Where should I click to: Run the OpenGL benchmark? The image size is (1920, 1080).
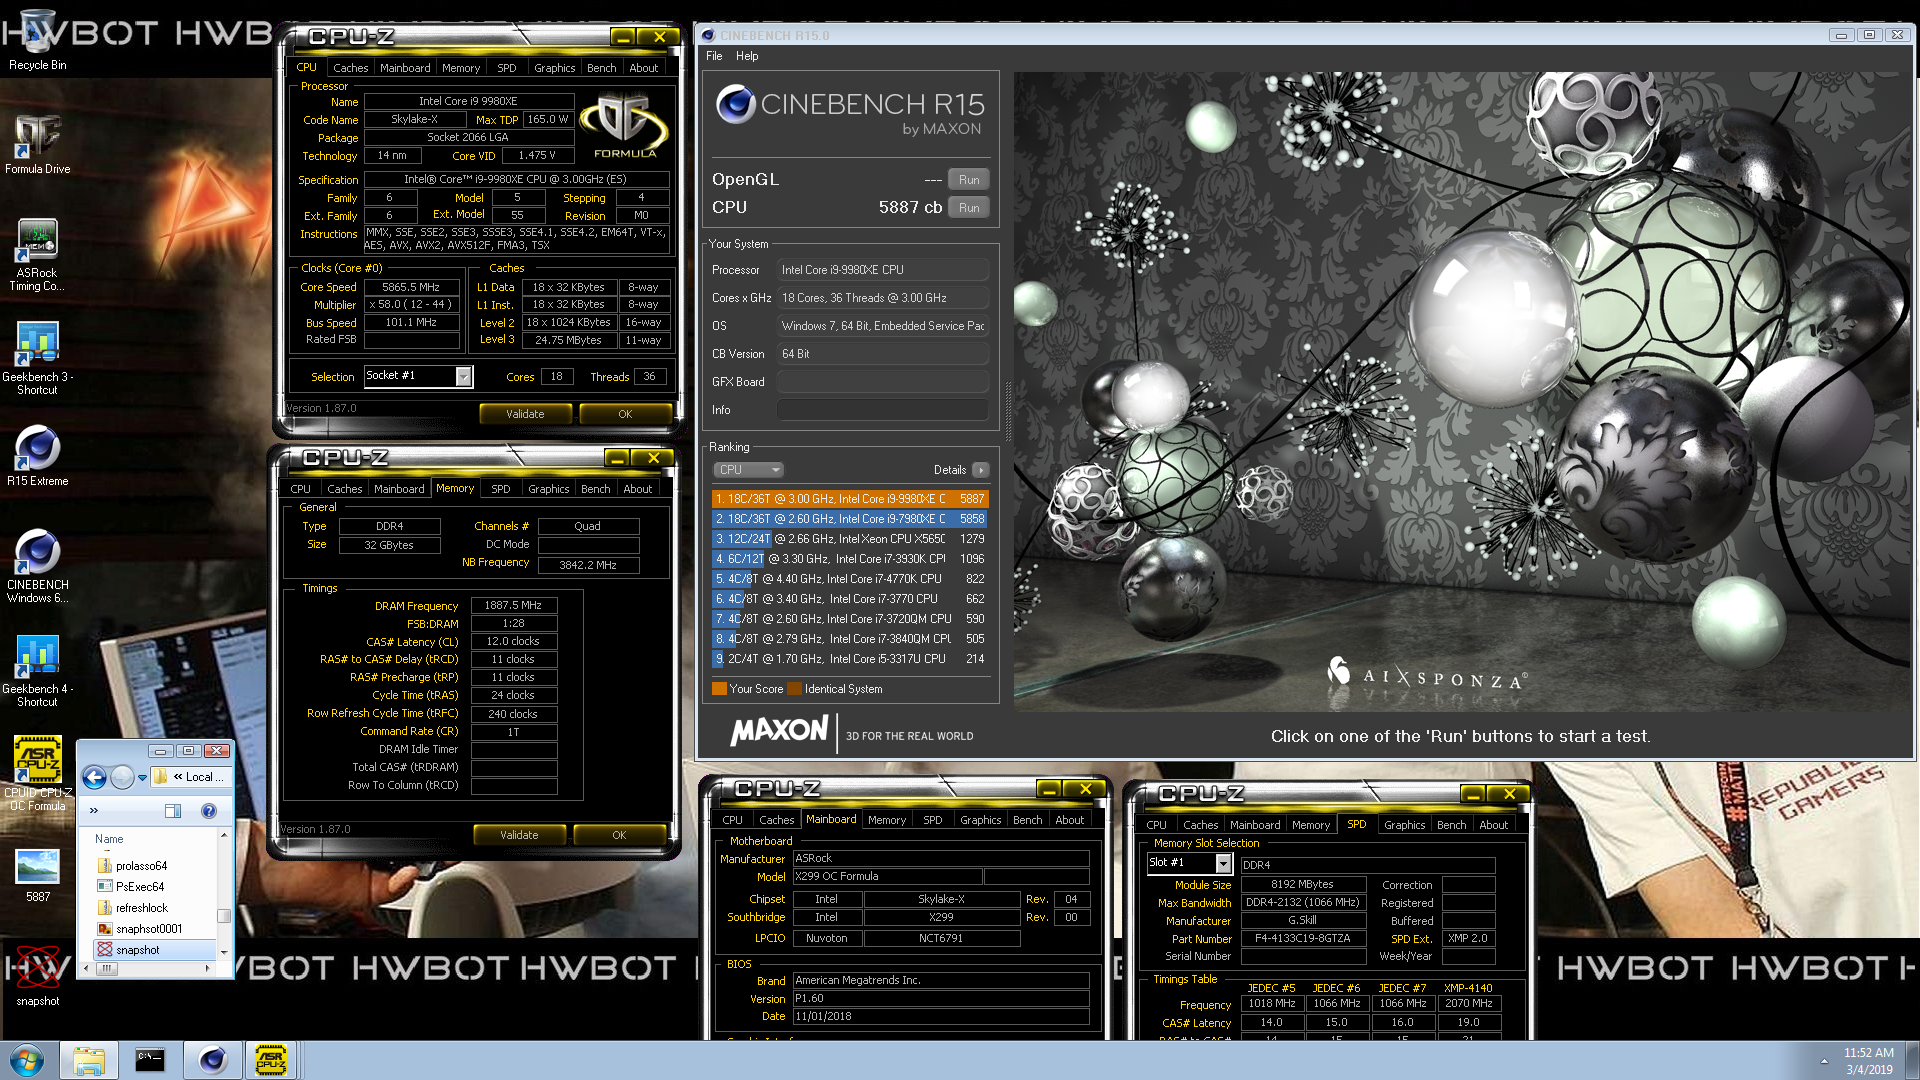pyautogui.click(x=968, y=180)
